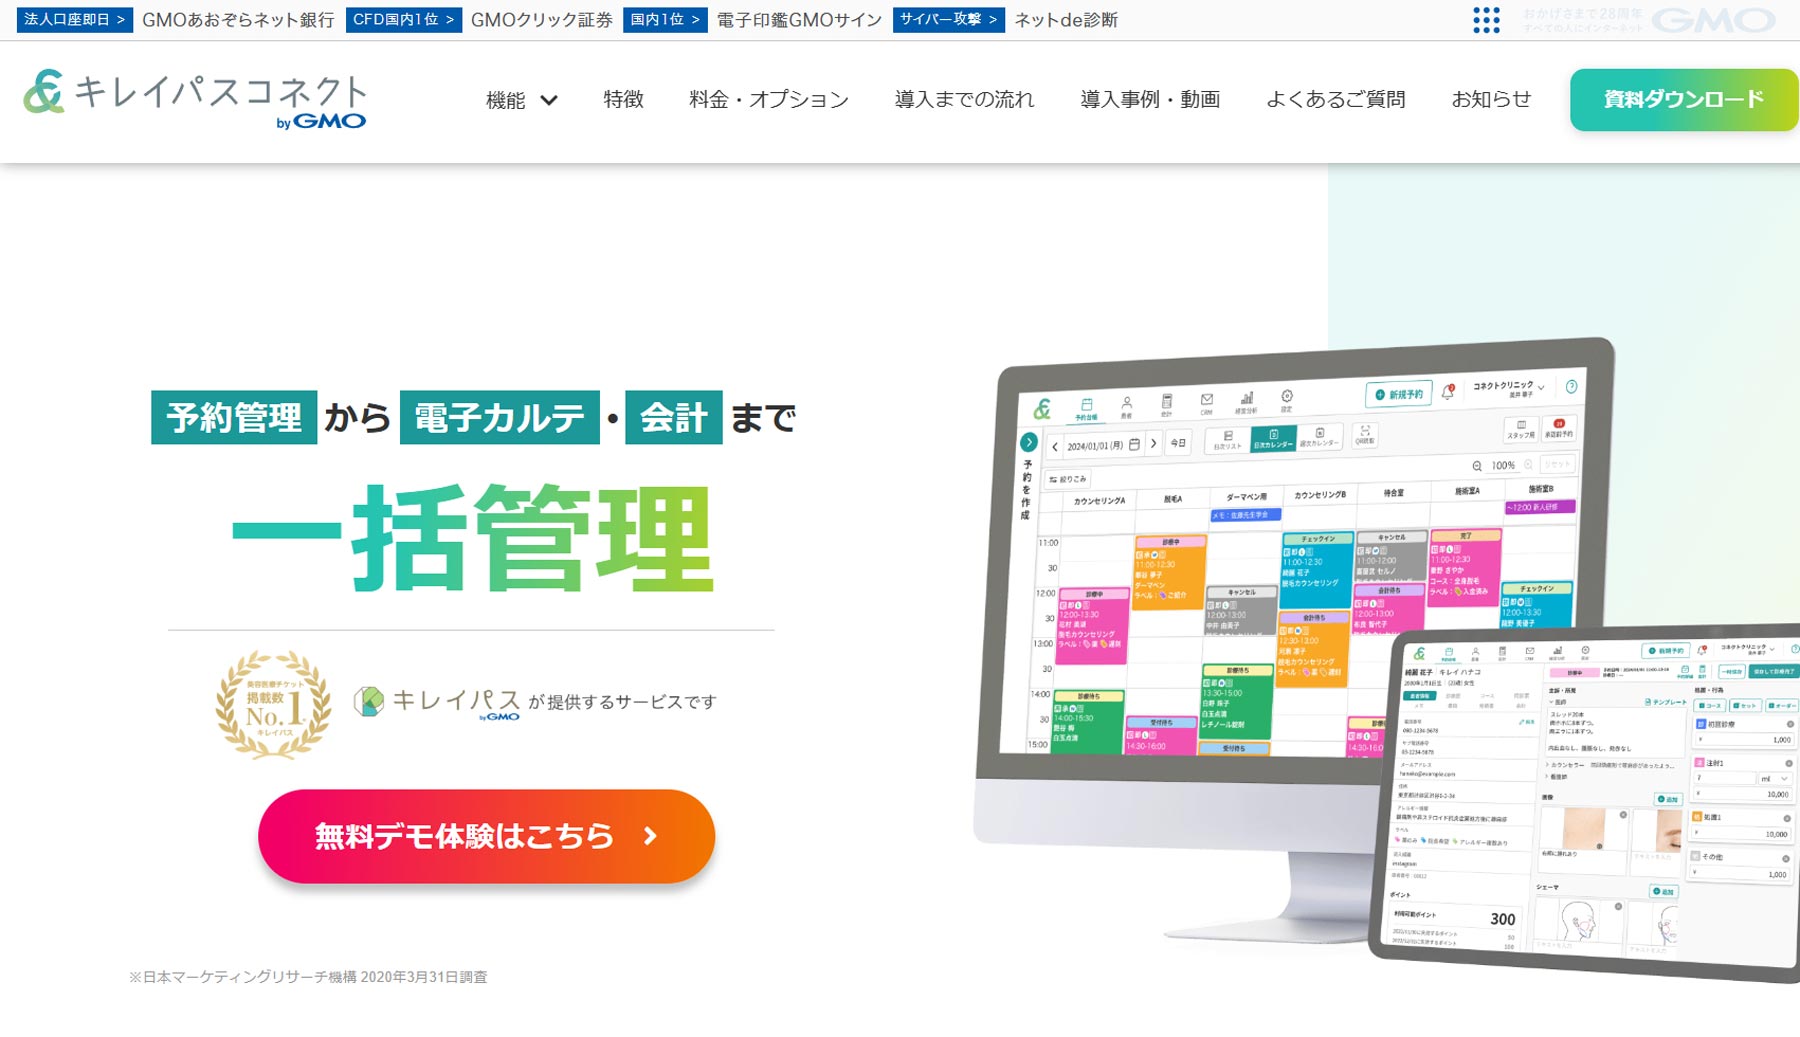Click the キレイパス by GMO logo in hero
Viewport: 1800px width, 1037px height.
[437, 702]
